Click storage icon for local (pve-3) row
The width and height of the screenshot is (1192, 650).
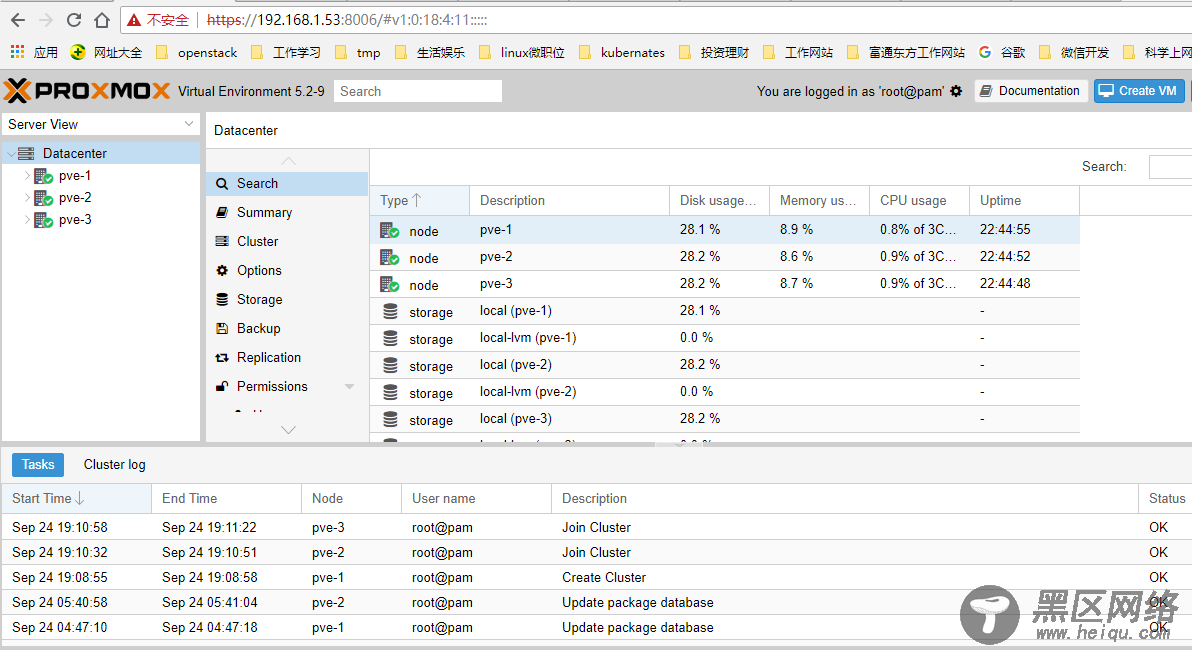(x=390, y=419)
